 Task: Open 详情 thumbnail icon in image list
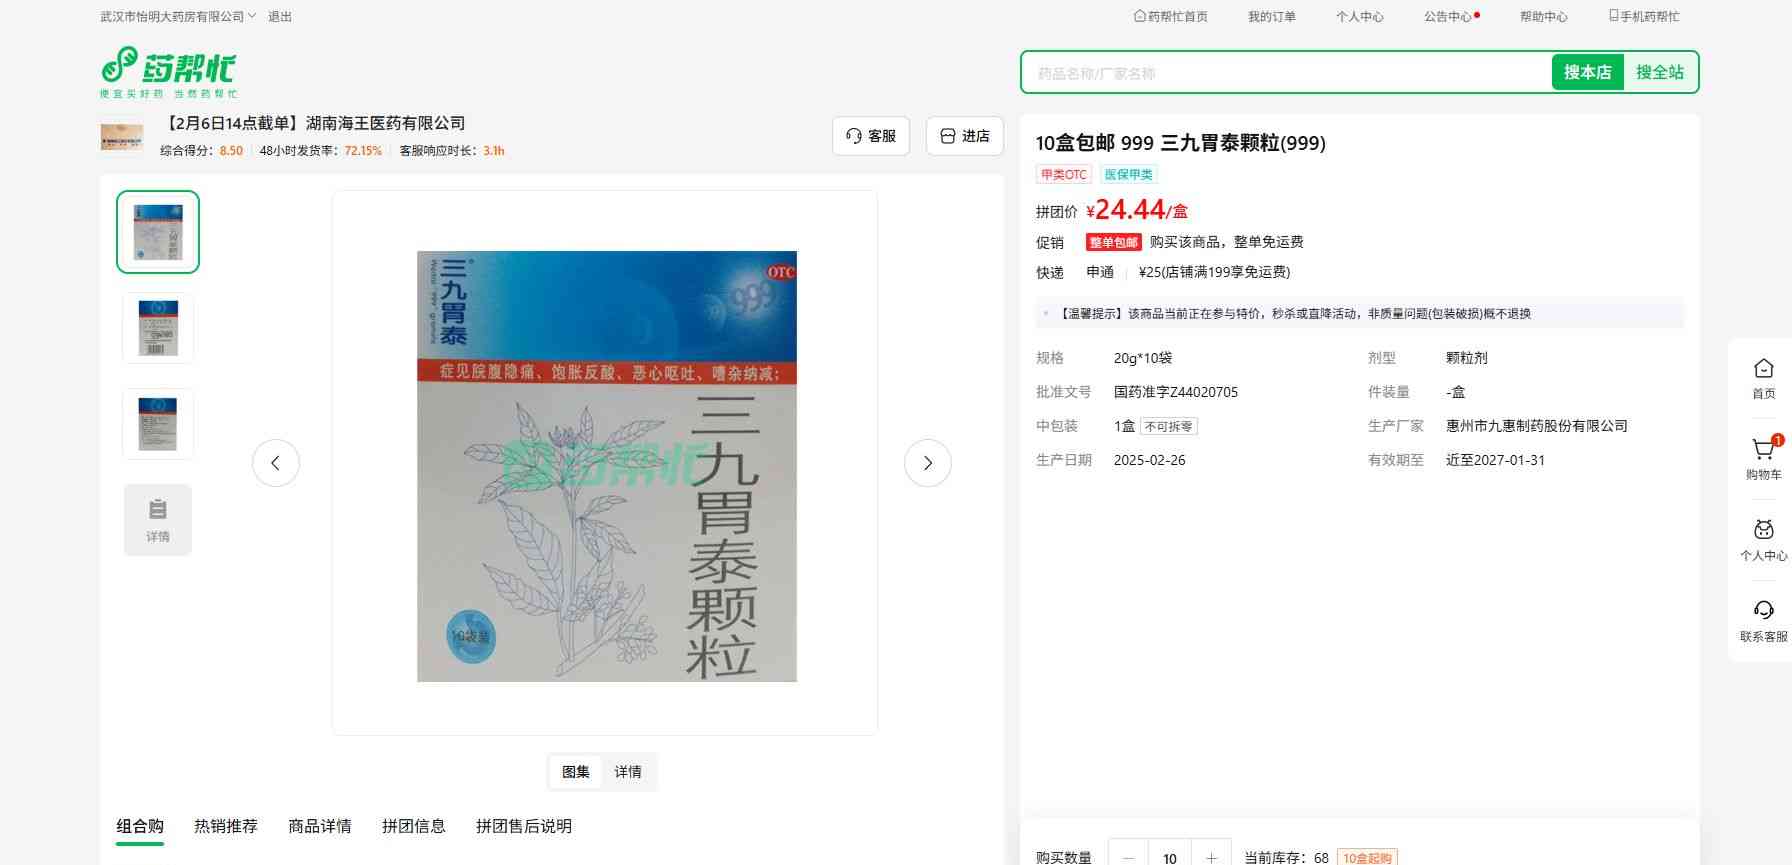point(158,519)
